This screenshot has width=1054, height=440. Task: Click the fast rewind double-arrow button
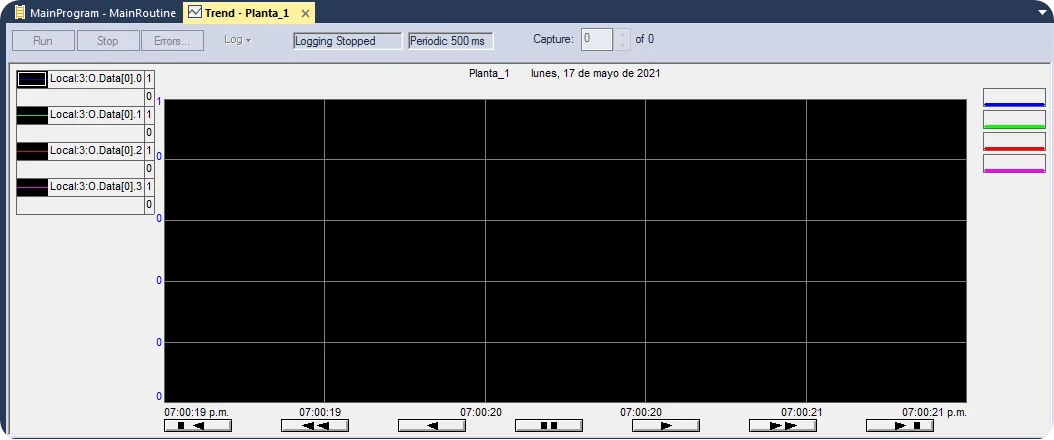tap(315, 425)
